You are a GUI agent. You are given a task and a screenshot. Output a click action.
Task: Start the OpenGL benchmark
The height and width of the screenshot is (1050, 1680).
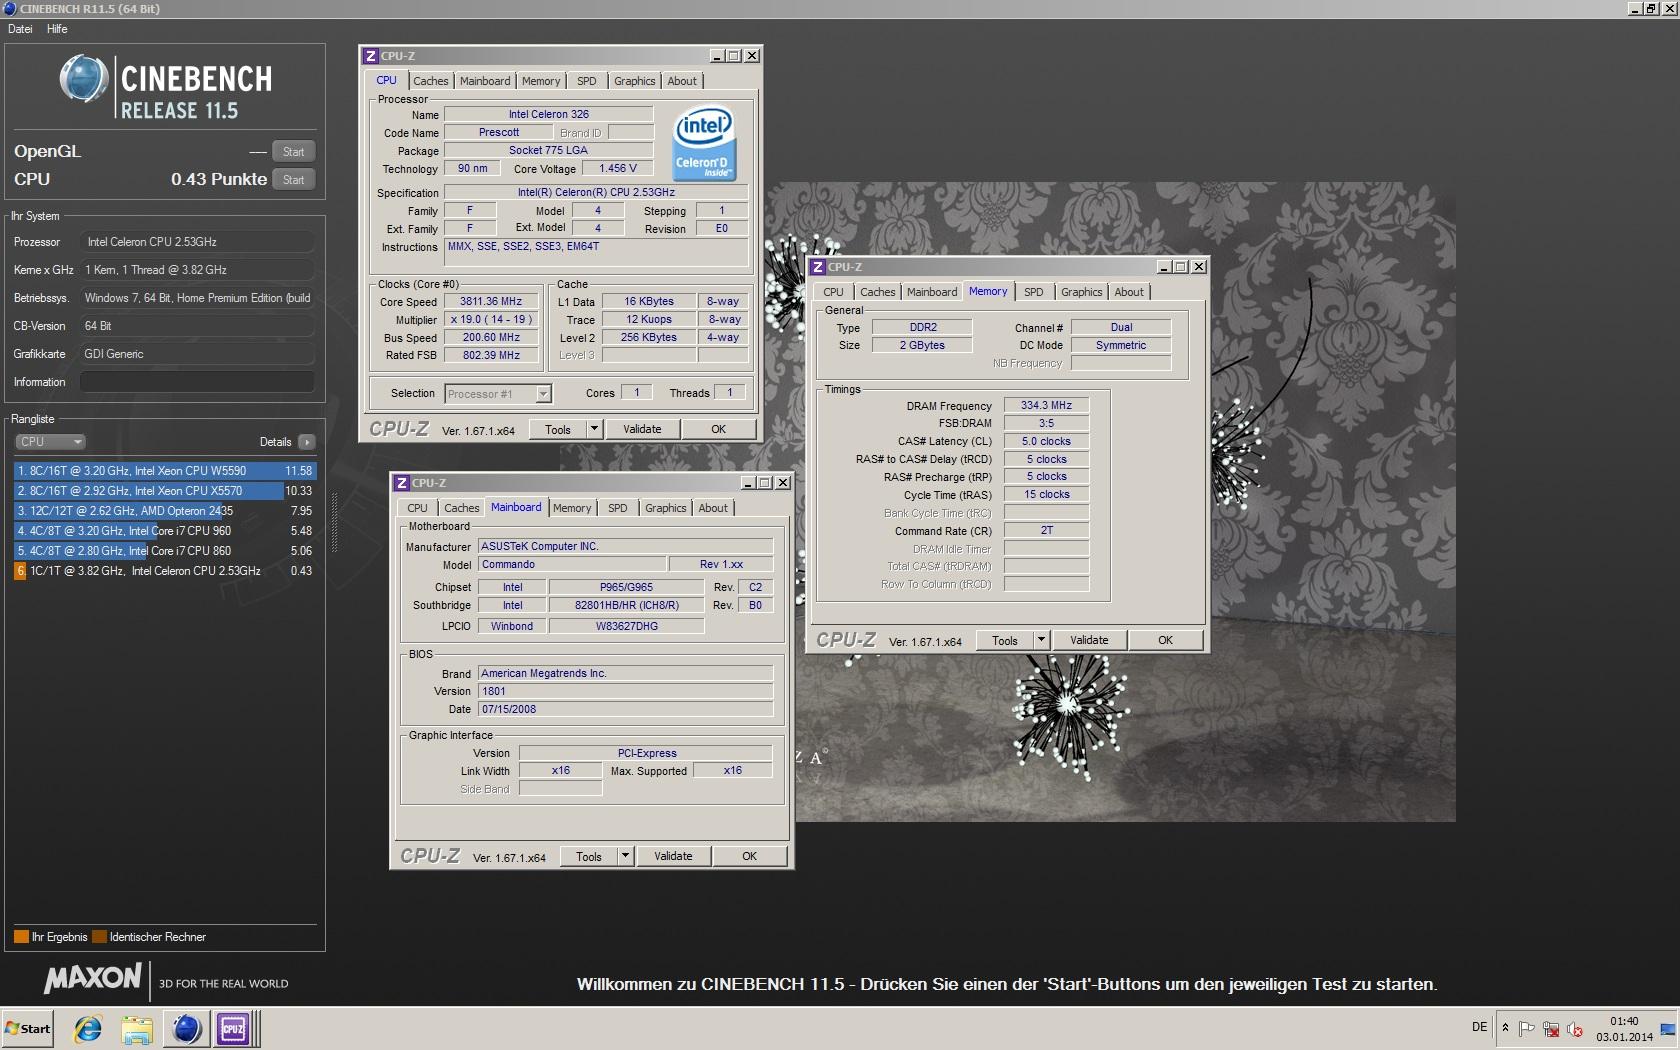(x=293, y=152)
